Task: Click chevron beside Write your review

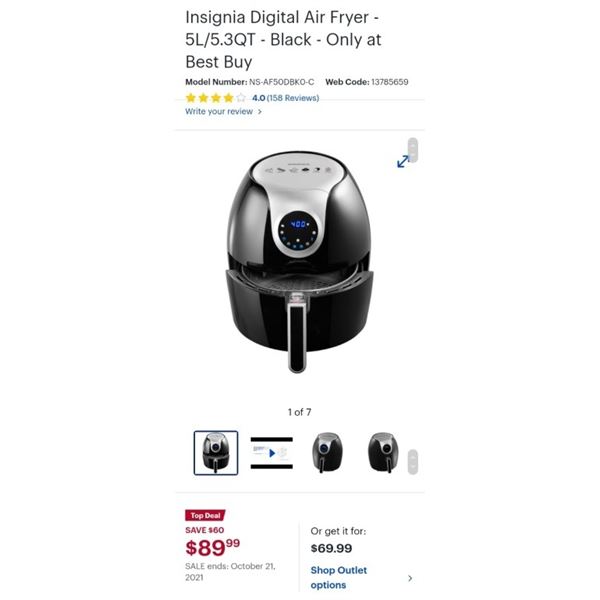Action: (260, 112)
